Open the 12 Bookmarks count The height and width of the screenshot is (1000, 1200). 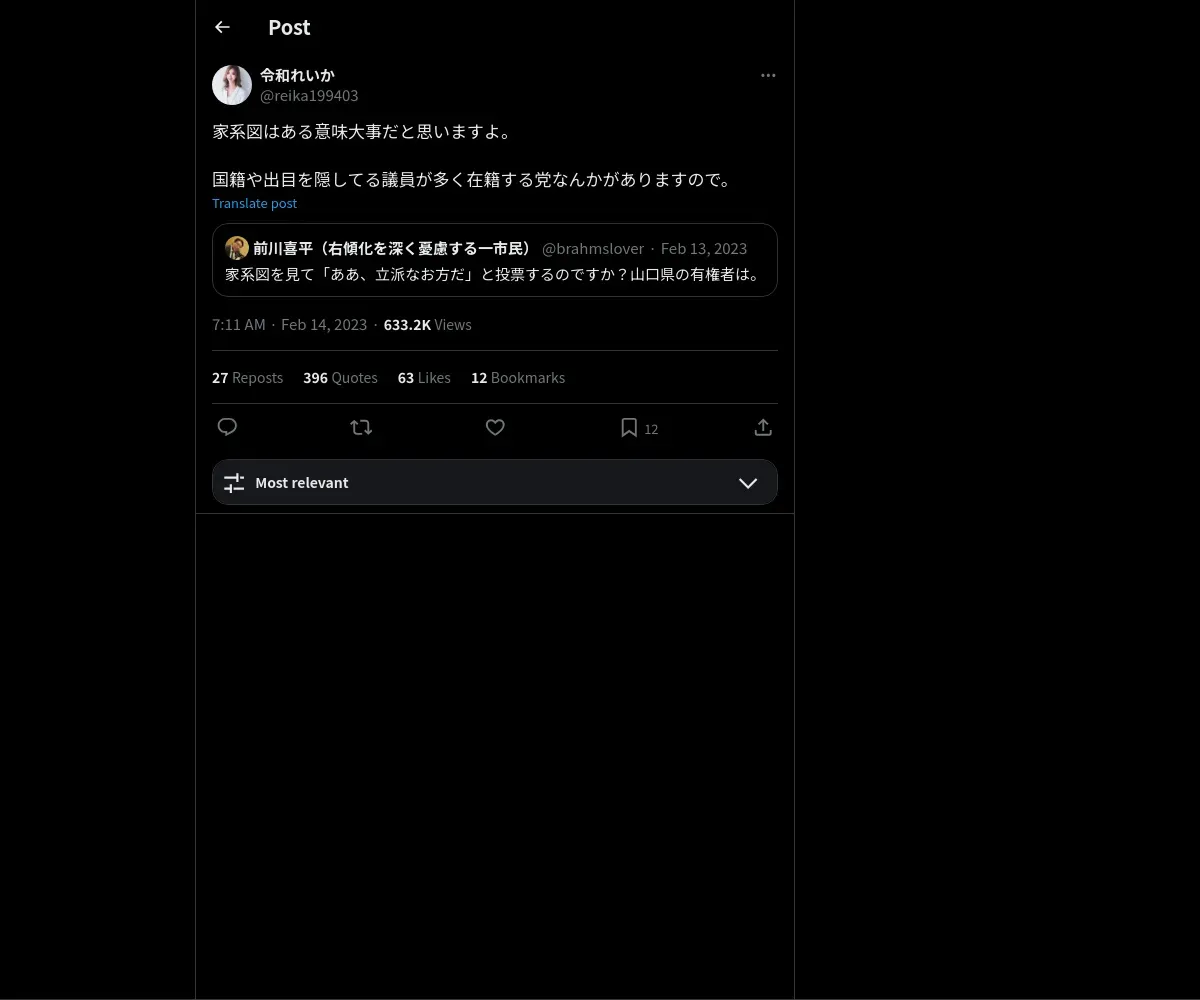[x=518, y=377]
